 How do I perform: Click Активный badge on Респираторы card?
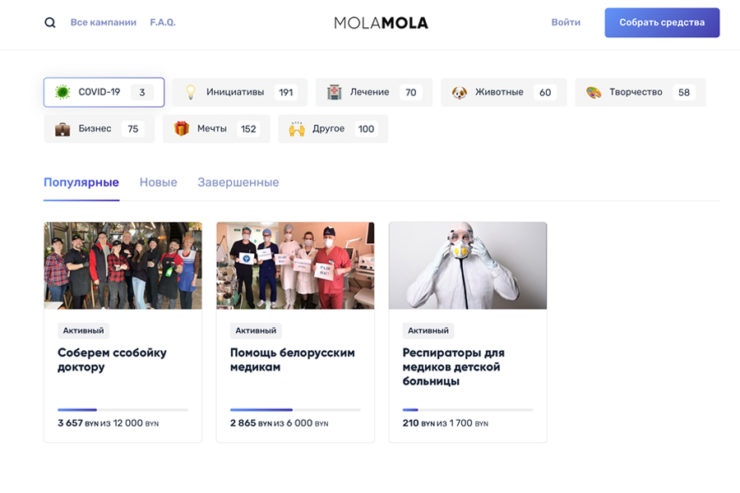pos(428,331)
